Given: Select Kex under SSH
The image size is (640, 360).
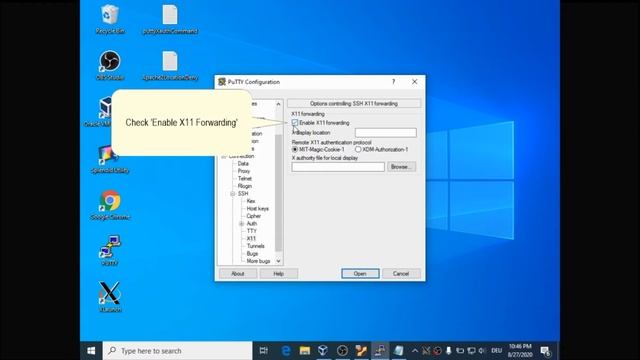Looking at the screenshot, I should pos(251,201).
